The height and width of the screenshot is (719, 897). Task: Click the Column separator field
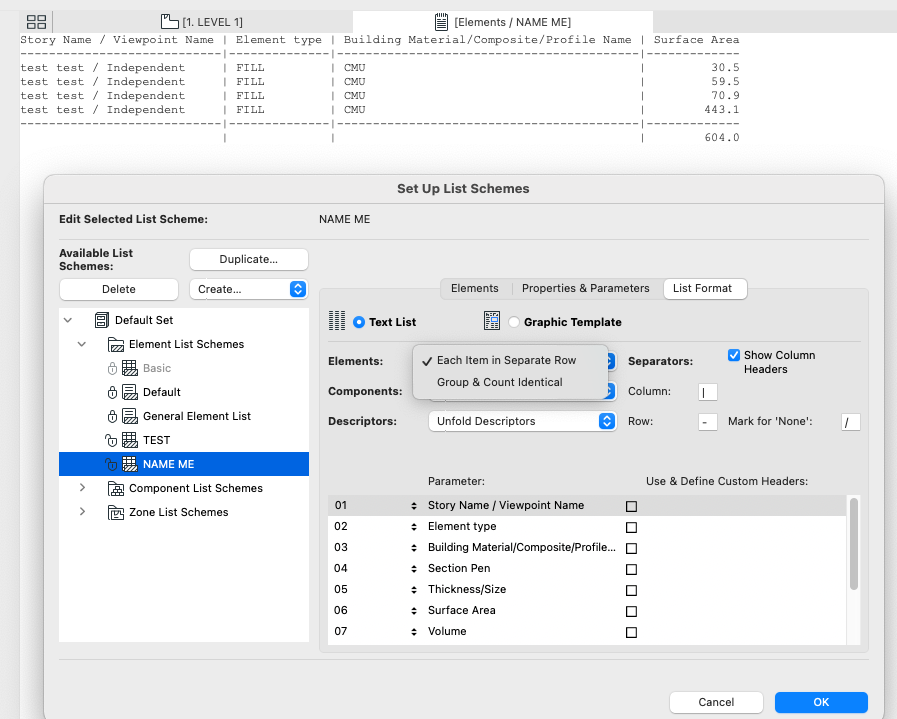(708, 392)
